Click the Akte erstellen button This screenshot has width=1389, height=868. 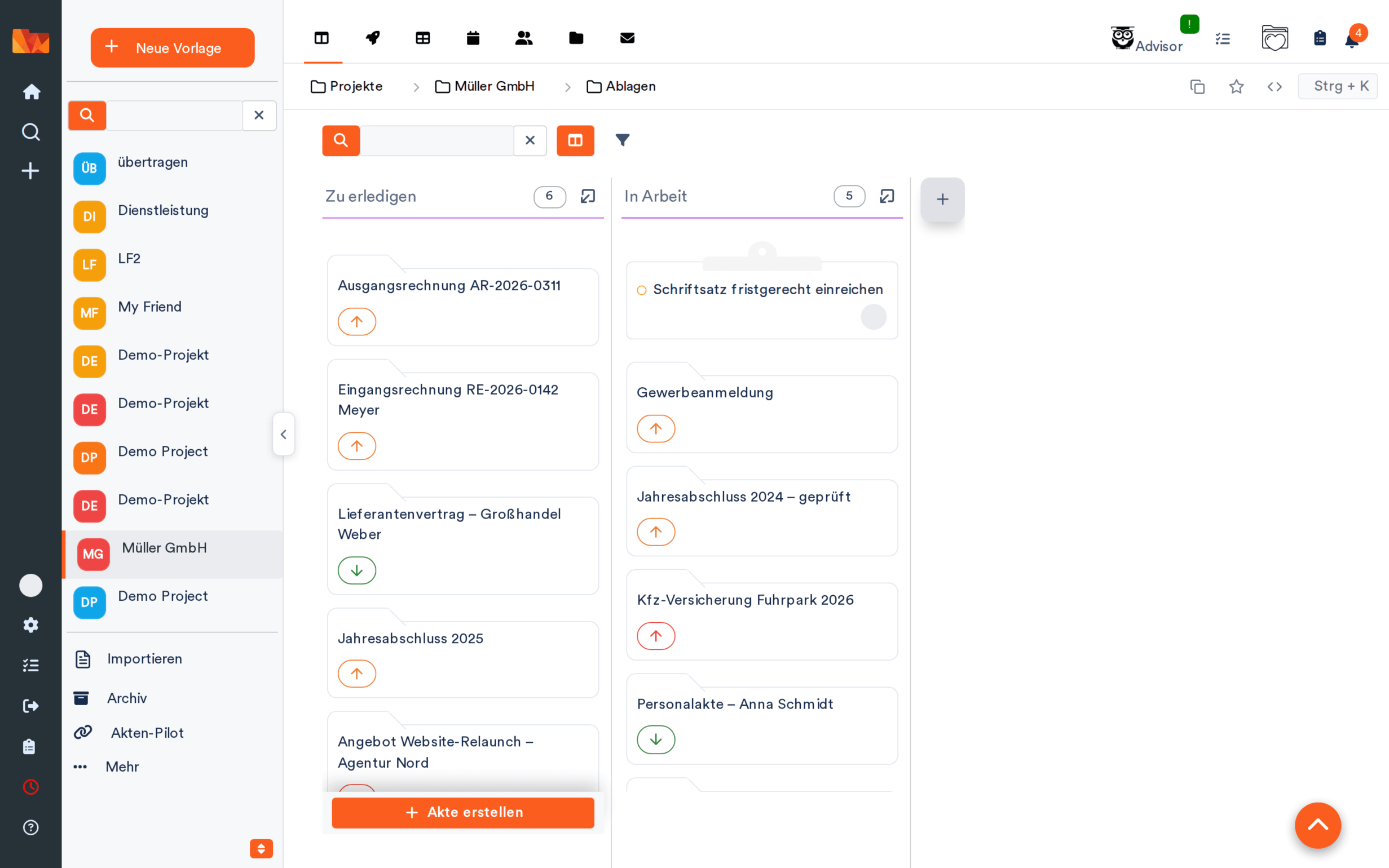click(463, 812)
